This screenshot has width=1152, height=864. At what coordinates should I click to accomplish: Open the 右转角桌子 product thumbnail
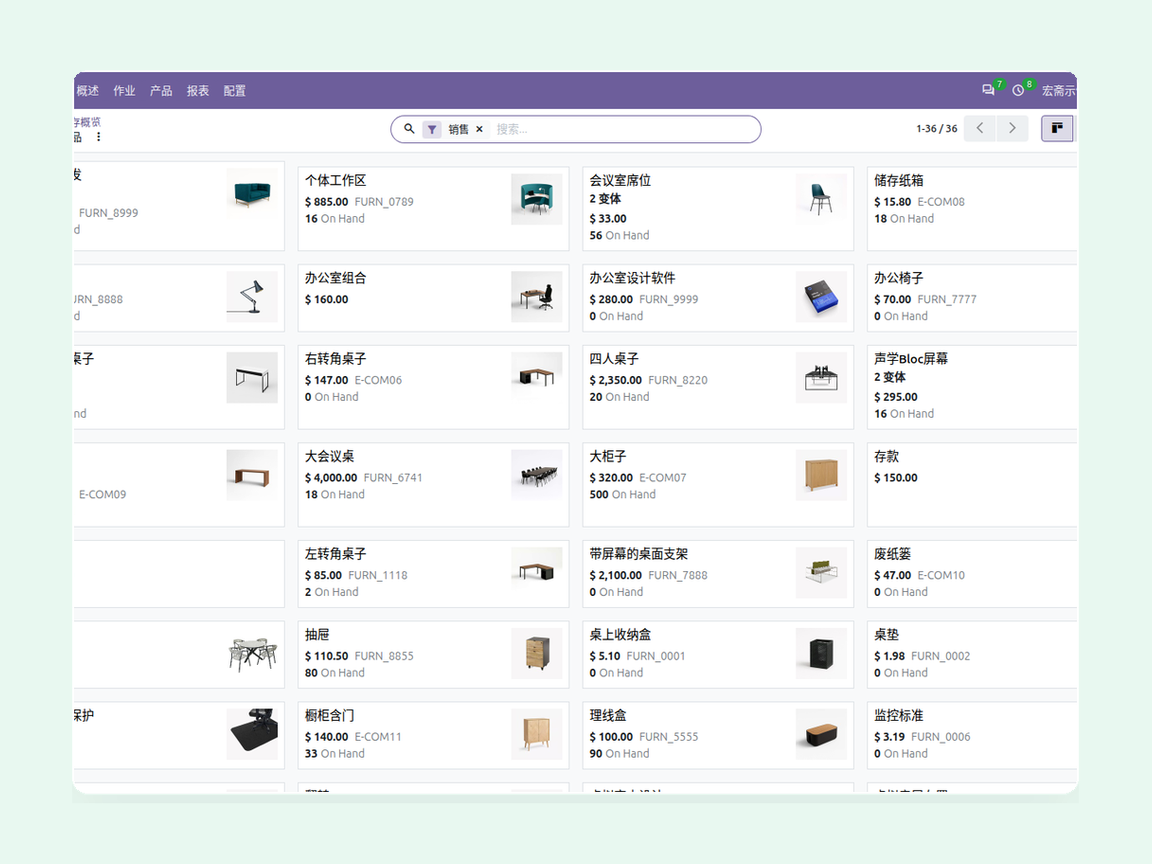(x=536, y=377)
